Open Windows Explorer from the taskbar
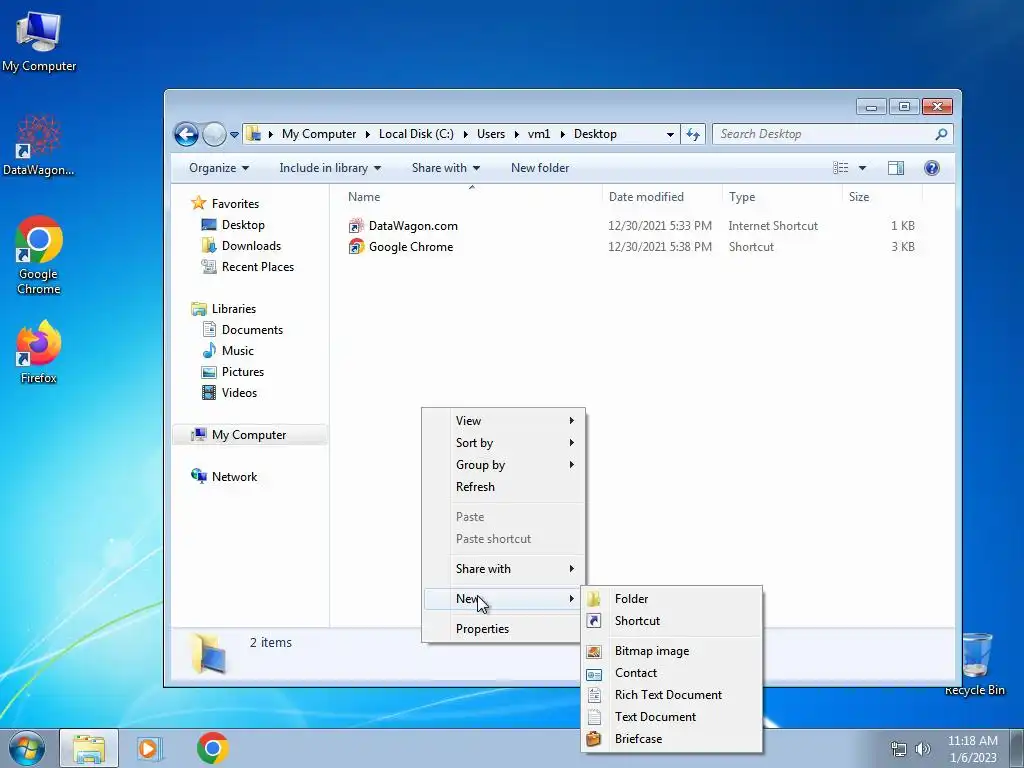Viewport: 1024px width, 768px height. click(x=89, y=748)
